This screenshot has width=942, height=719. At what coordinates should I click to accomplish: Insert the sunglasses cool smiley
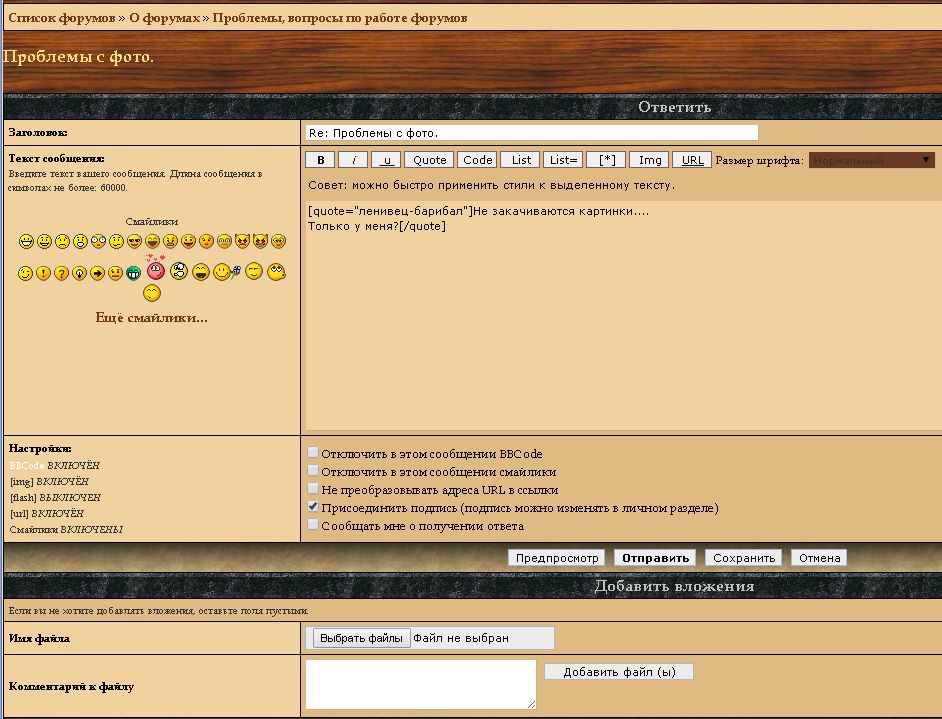(134, 242)
